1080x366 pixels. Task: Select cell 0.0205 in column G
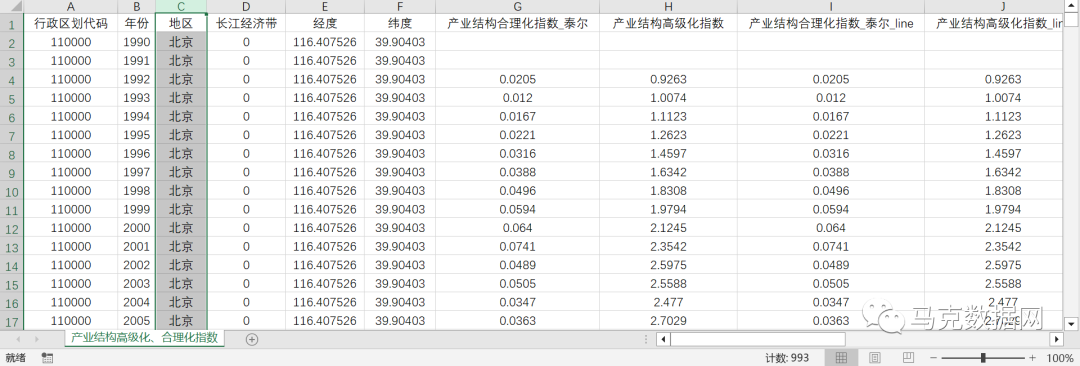(517, 79)
